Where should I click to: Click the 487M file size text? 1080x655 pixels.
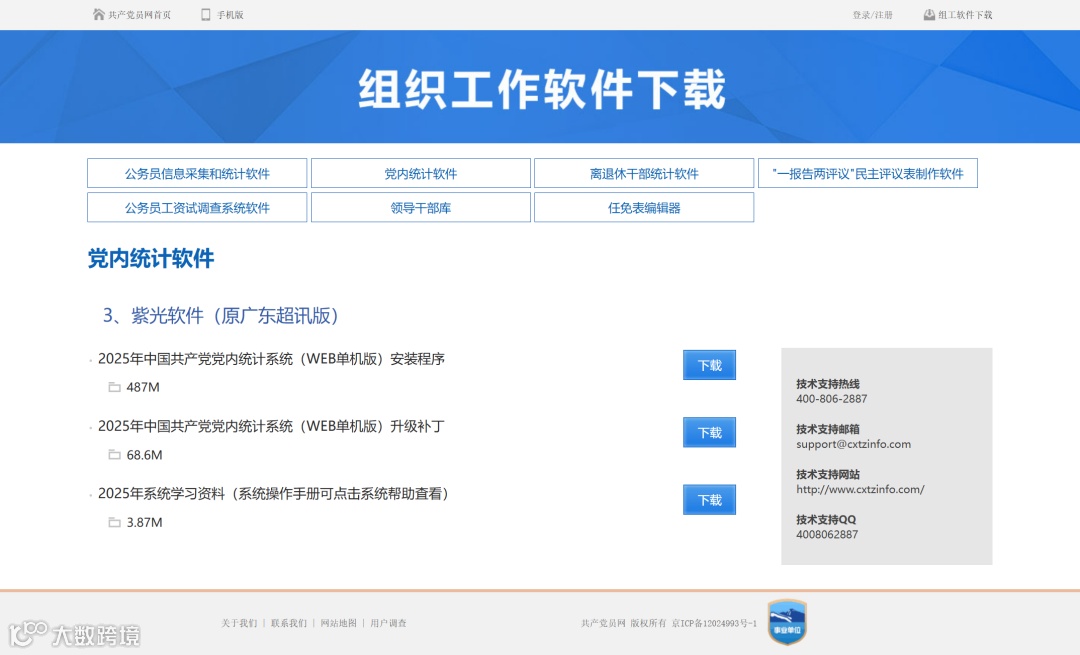pyautogui.click(x=143, y=387)
